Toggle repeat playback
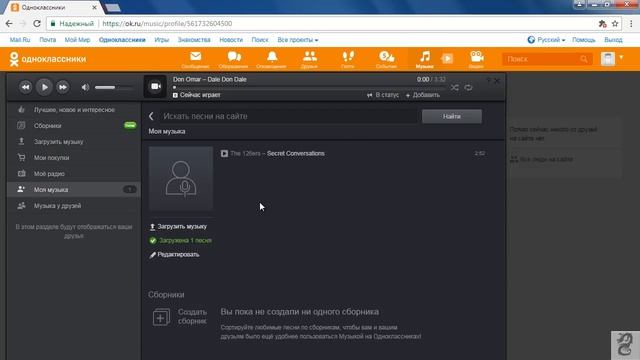This screenshot has height=360, width=640. [x=469, y=87]
